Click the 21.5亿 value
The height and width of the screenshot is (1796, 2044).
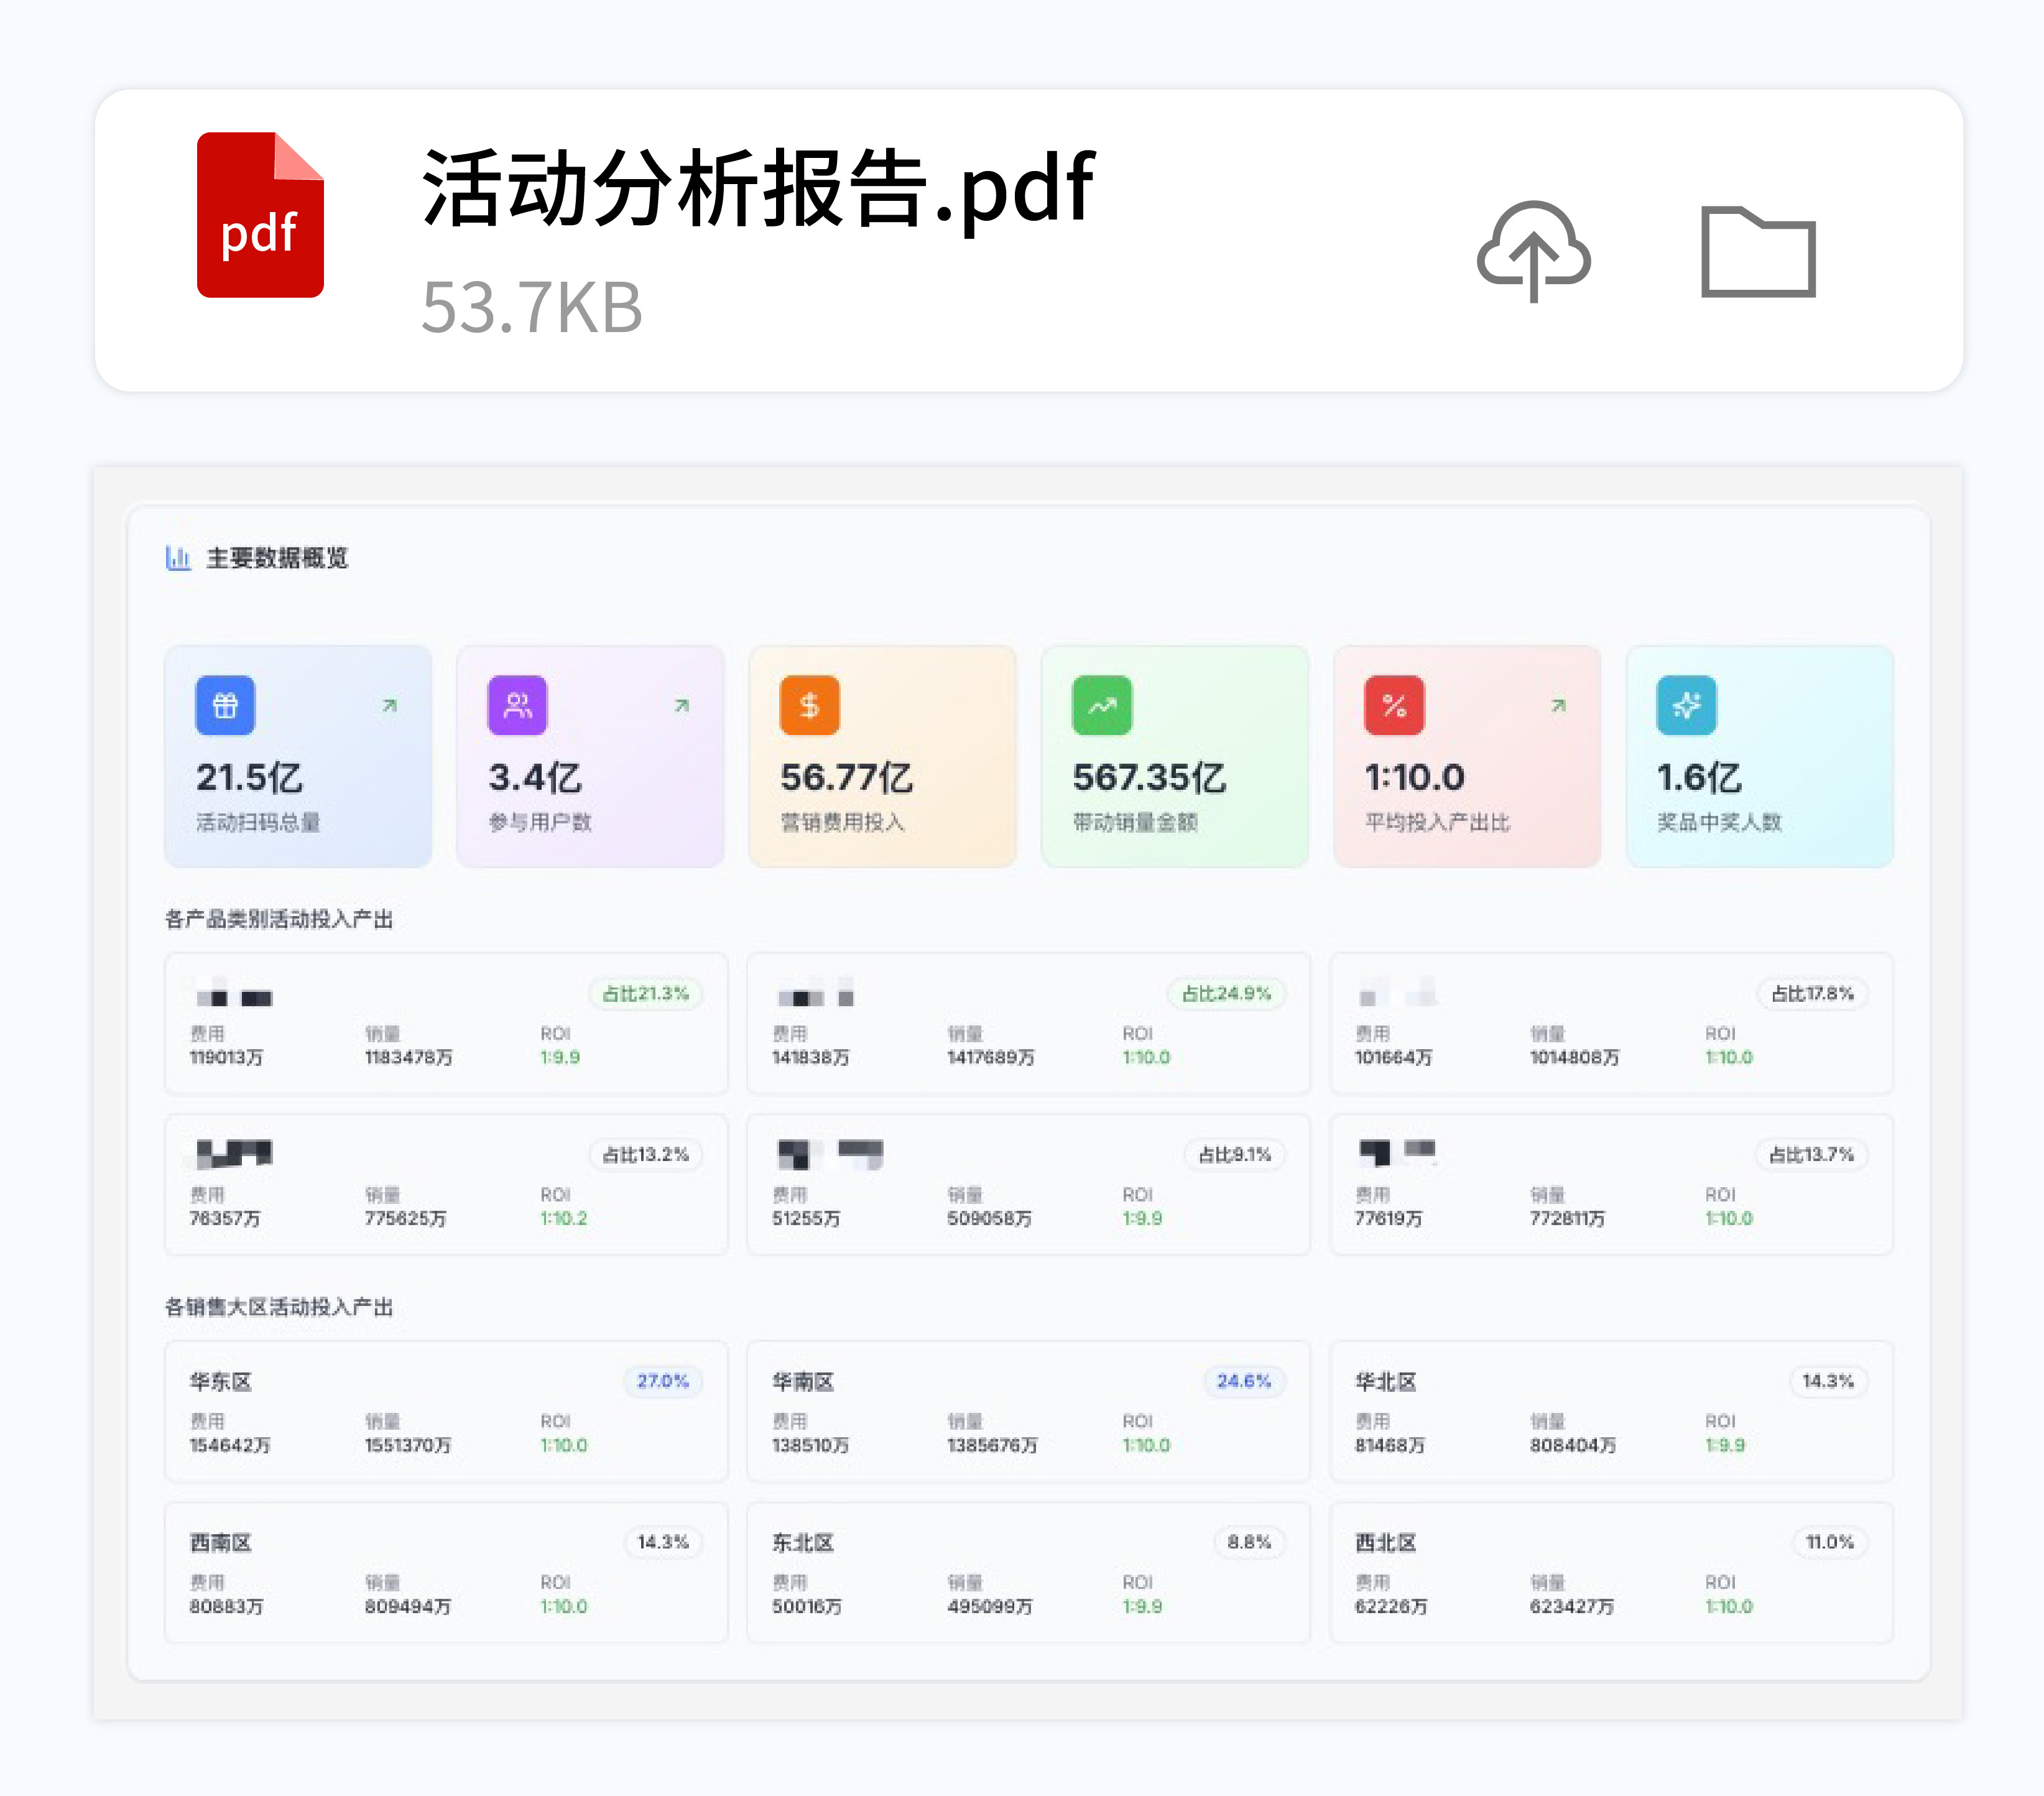click(x=249, y=777)
